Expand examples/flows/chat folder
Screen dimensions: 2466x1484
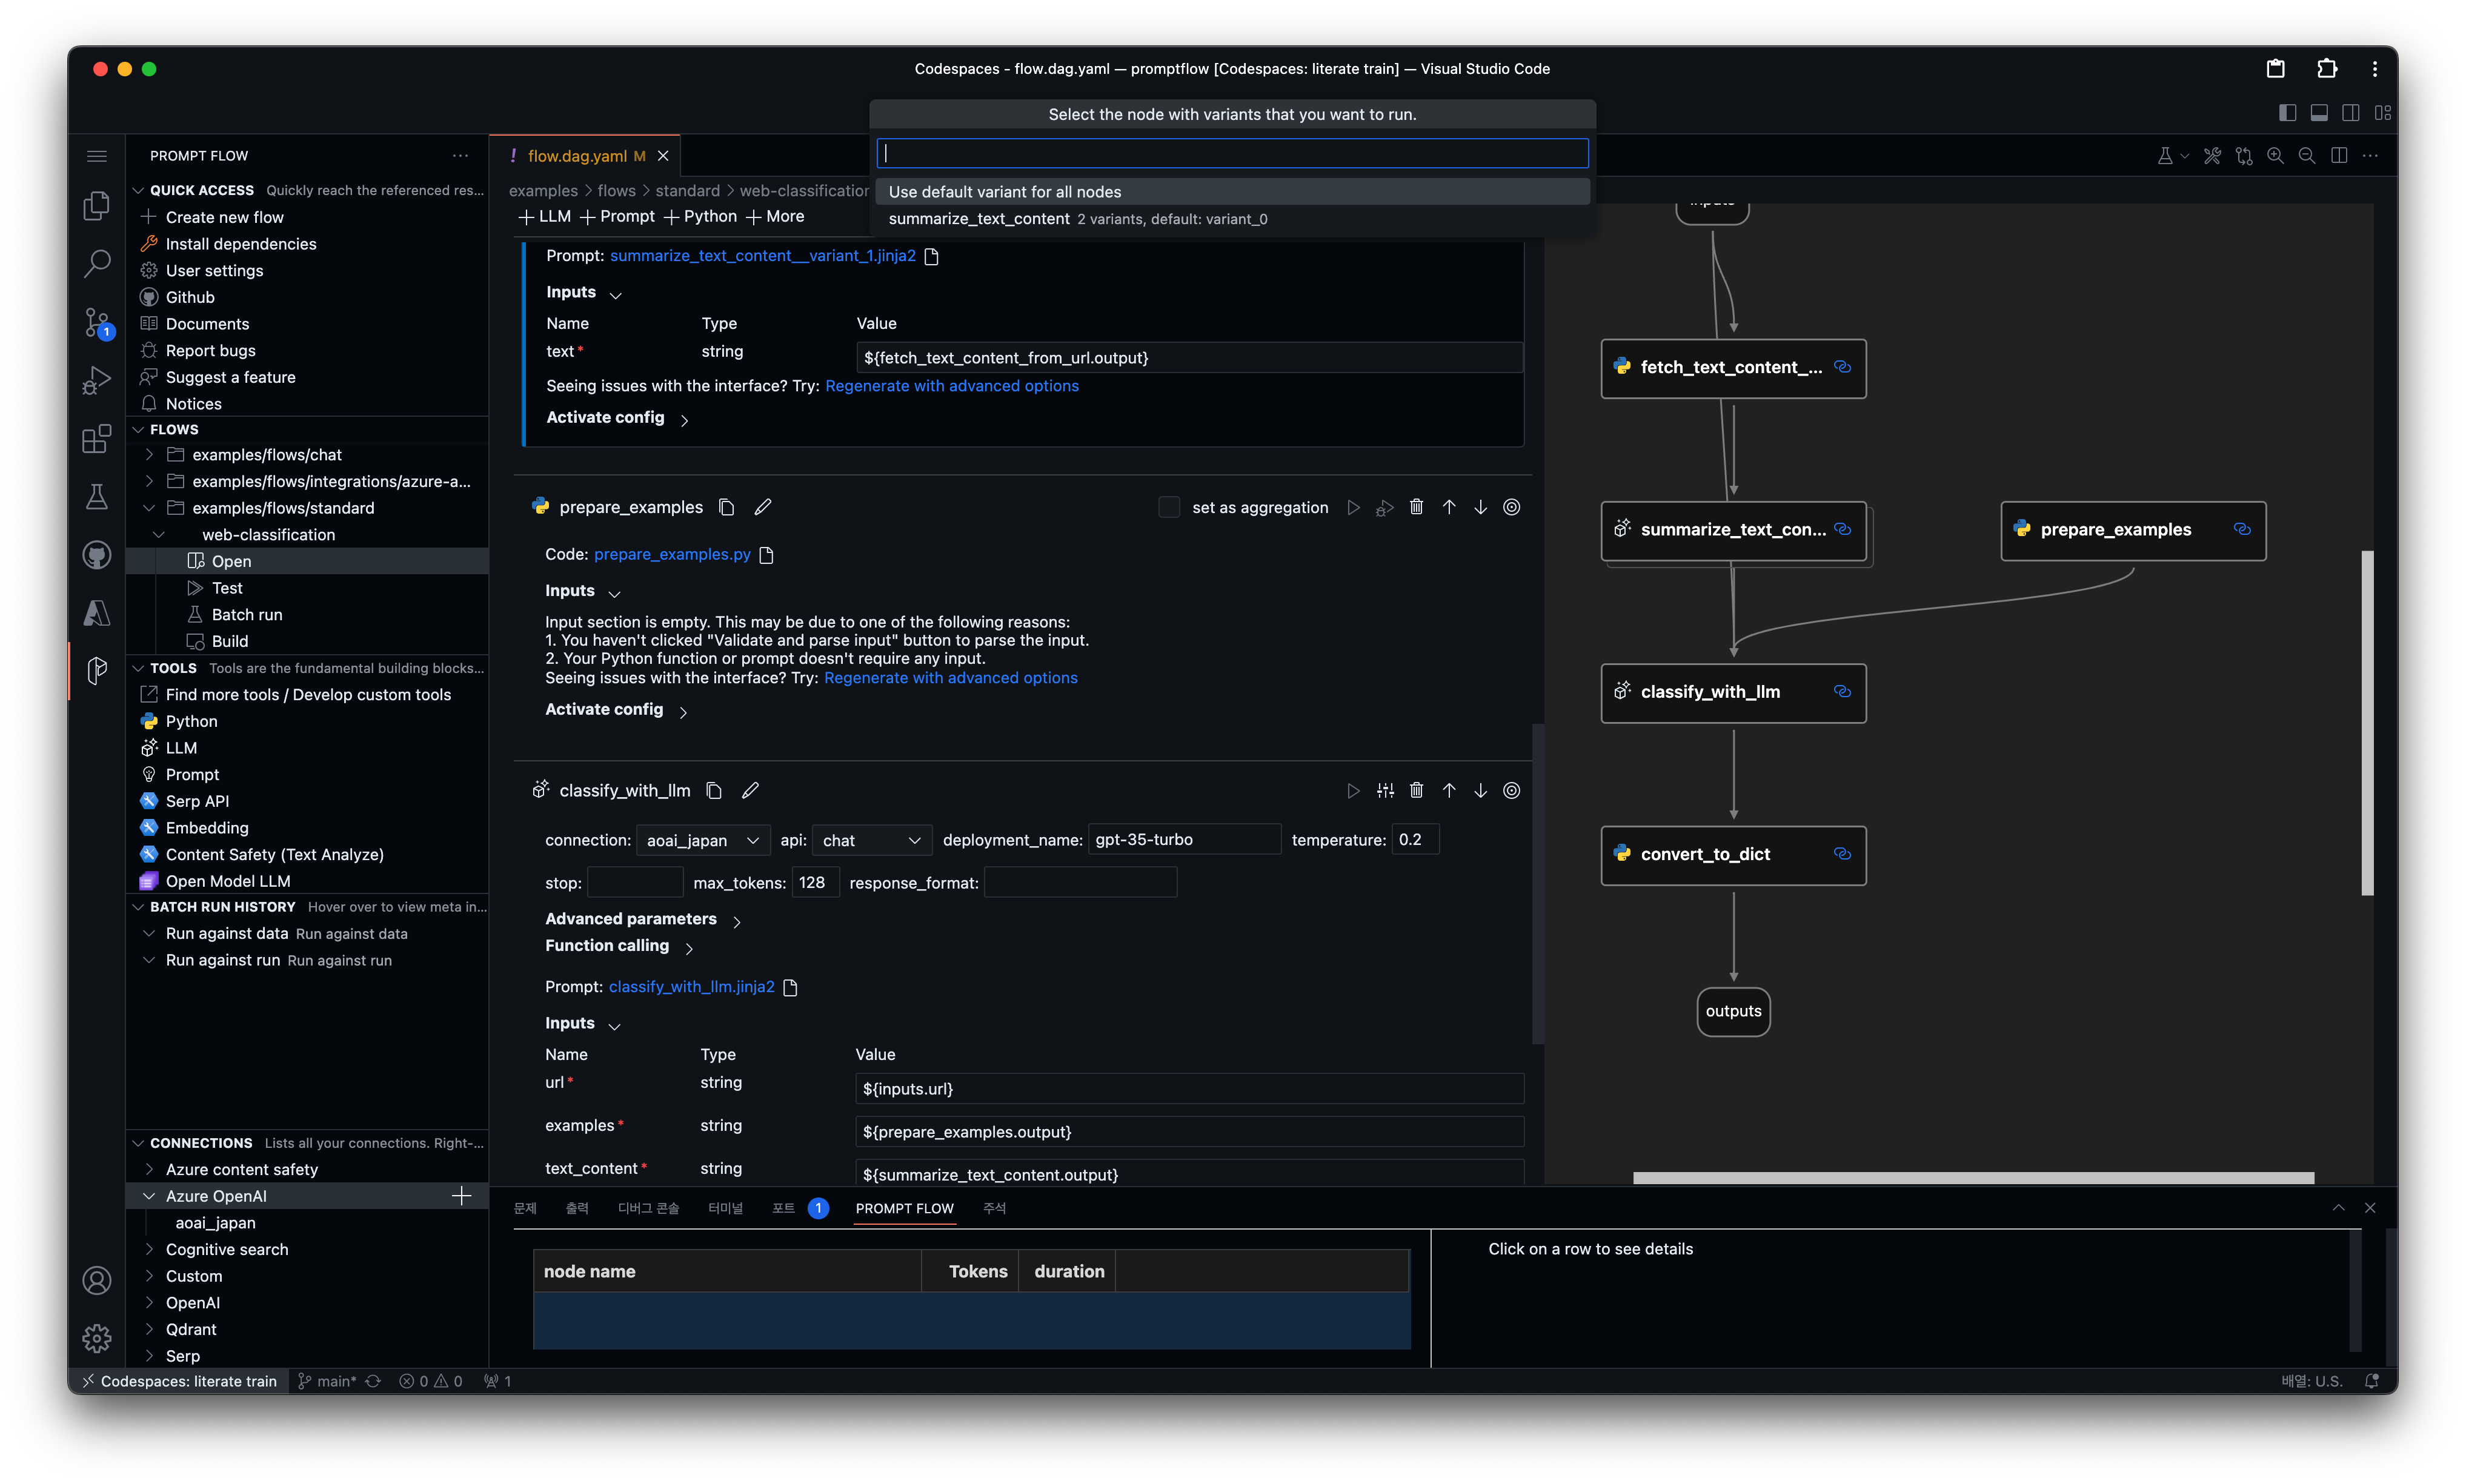(x=150, y=455)
